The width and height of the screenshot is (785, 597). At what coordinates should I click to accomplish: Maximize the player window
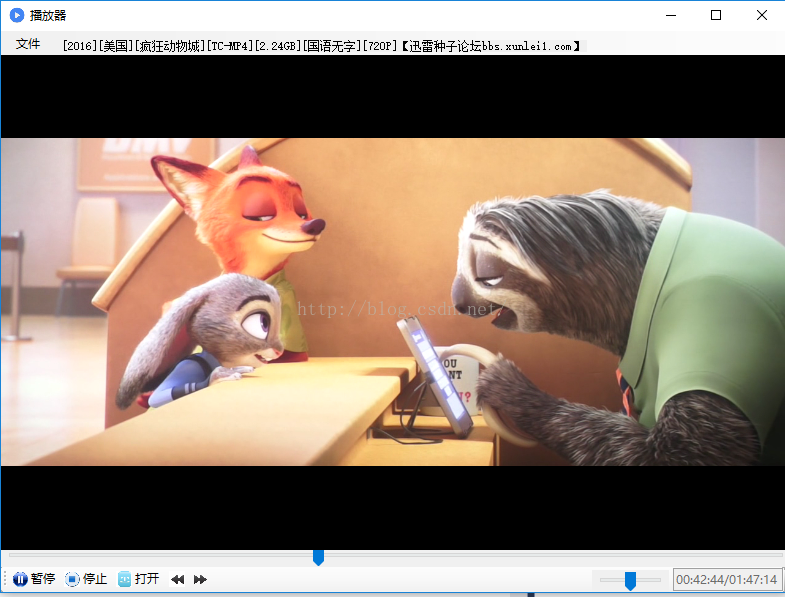pyautogui.click(x=716, y=15)
